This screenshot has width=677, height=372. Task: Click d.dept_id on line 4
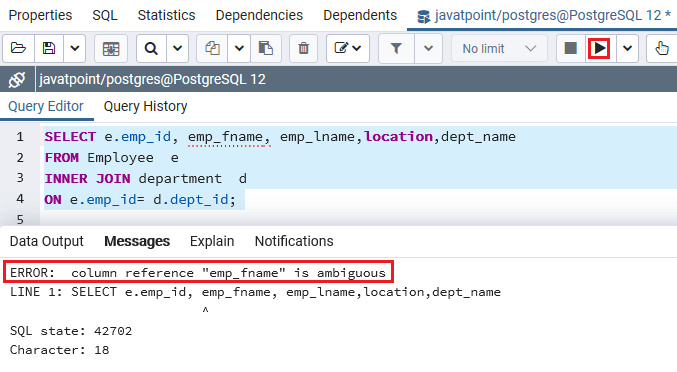[x=190, y=199]
